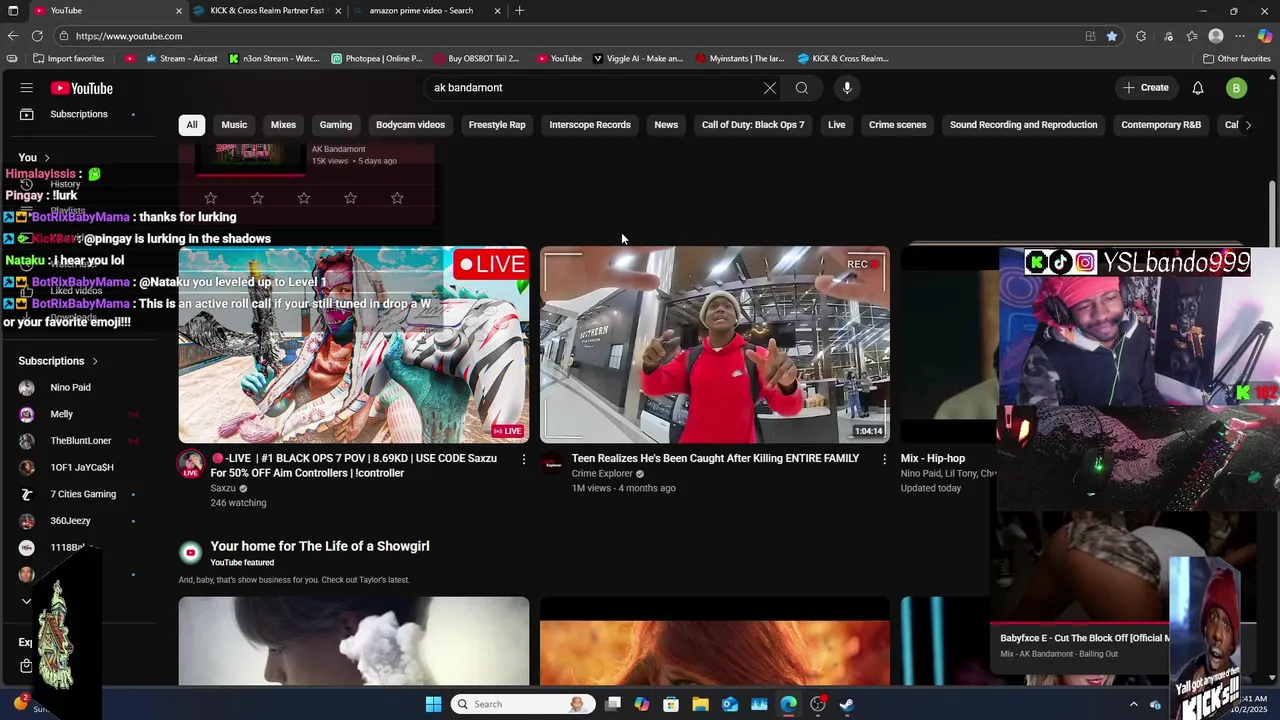Filter by Call of Duty: Black Ops 7
The height and width of the screenshot is (720, 1280).
(x=753, y=125)
